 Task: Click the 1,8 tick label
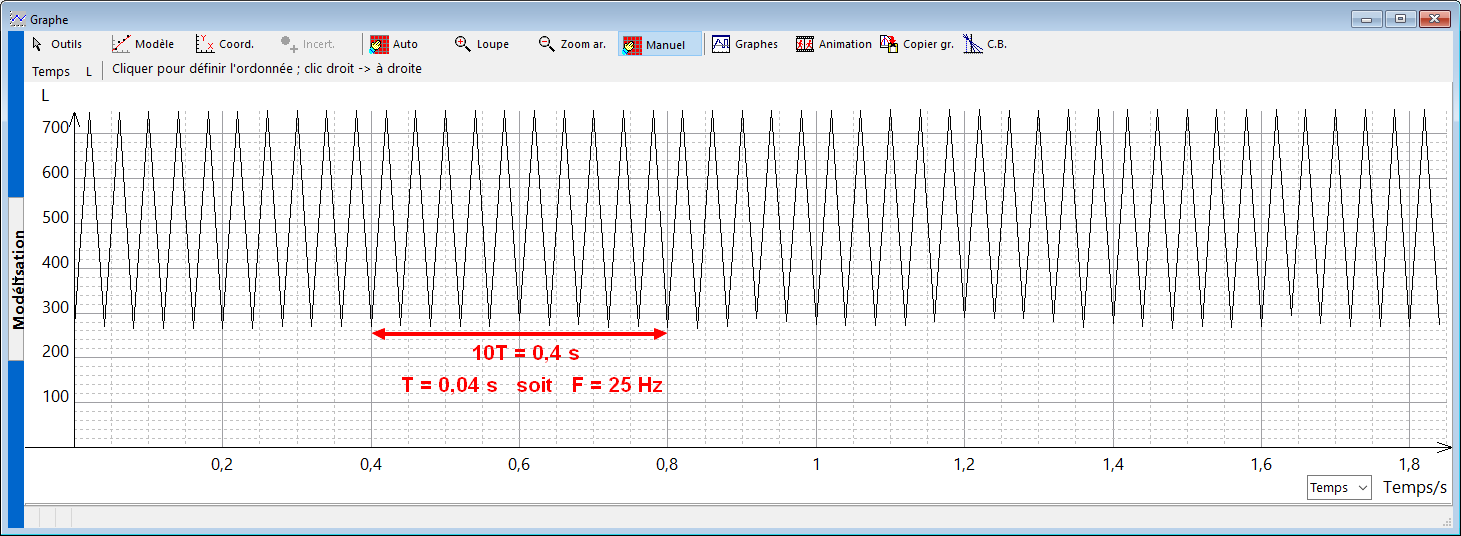[1410, 464]
